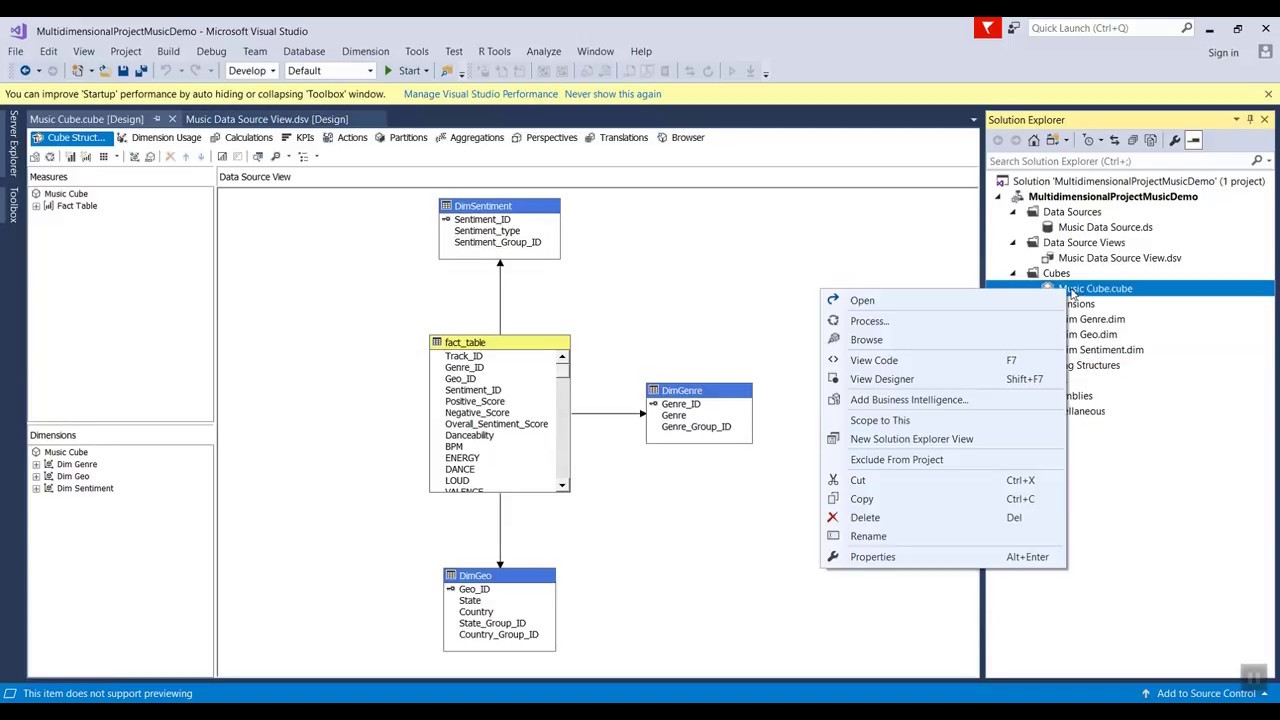The width and height of the screenshot is (1280, 720).
Task: Click the Solution Explorer search magnifier icon
Action: pyautogui.click(x=1257, y=161)
